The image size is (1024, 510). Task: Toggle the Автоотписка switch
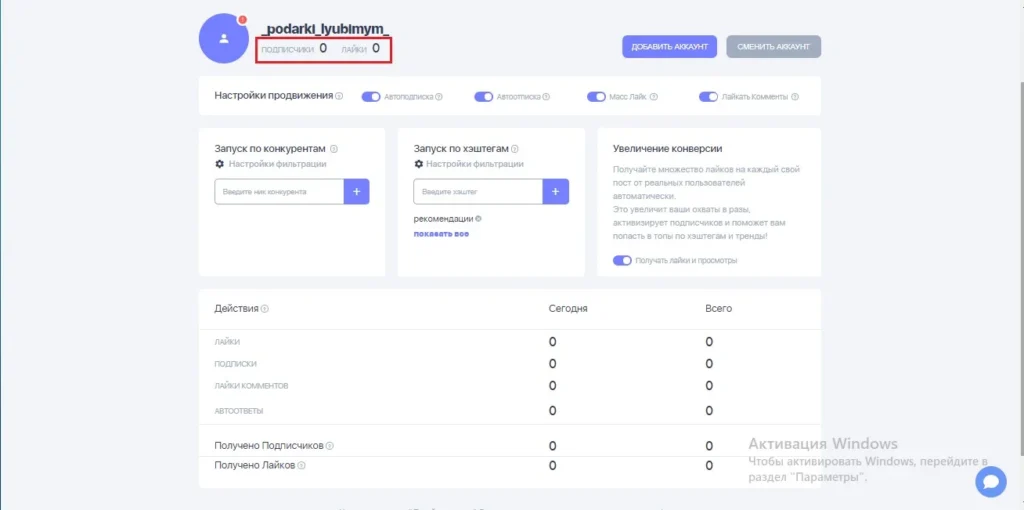coord(484,97)
